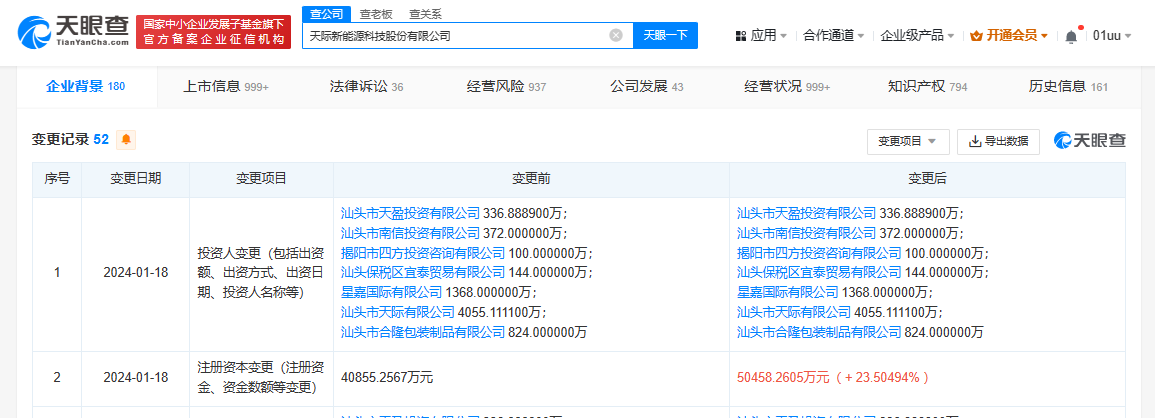This screenshot has height=418, width=1155.
Task: Open the 01uu user account menu
Action: tap(1112, 35)
